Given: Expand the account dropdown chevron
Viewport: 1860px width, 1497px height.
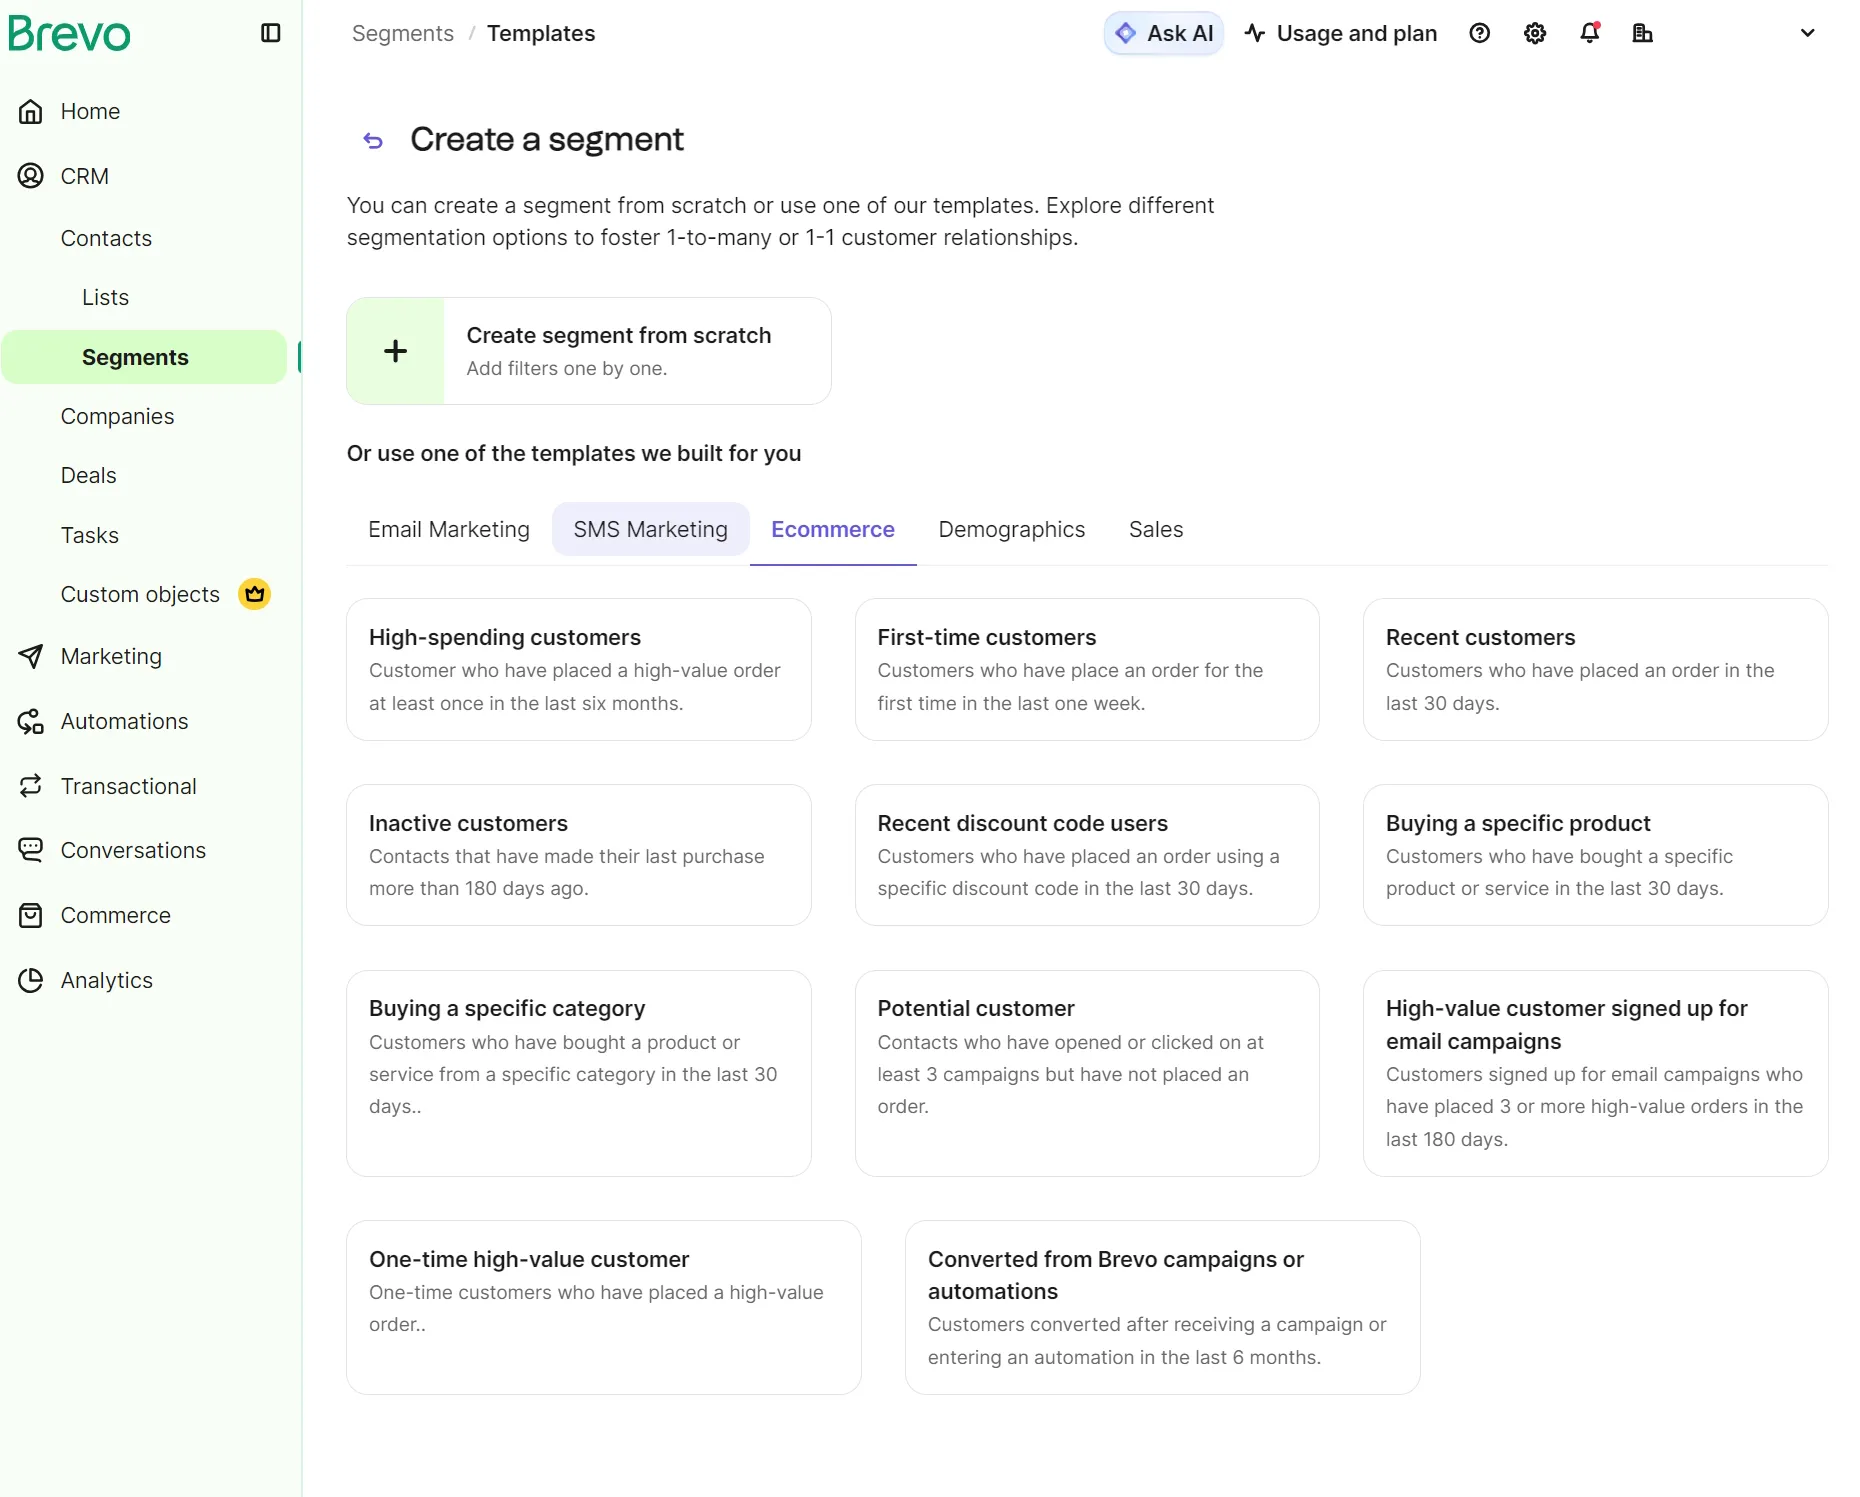Looking at the screenshot, I should [x=1807, y=33].
